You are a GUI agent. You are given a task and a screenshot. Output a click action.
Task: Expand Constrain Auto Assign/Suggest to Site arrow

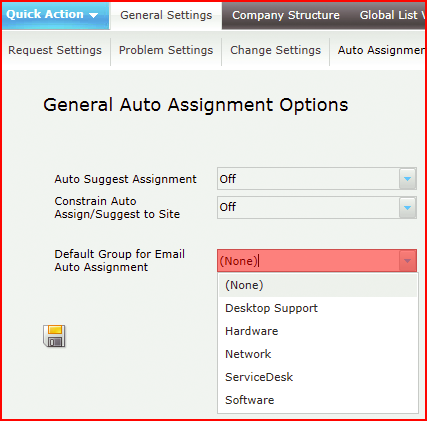tap(407, 207)
